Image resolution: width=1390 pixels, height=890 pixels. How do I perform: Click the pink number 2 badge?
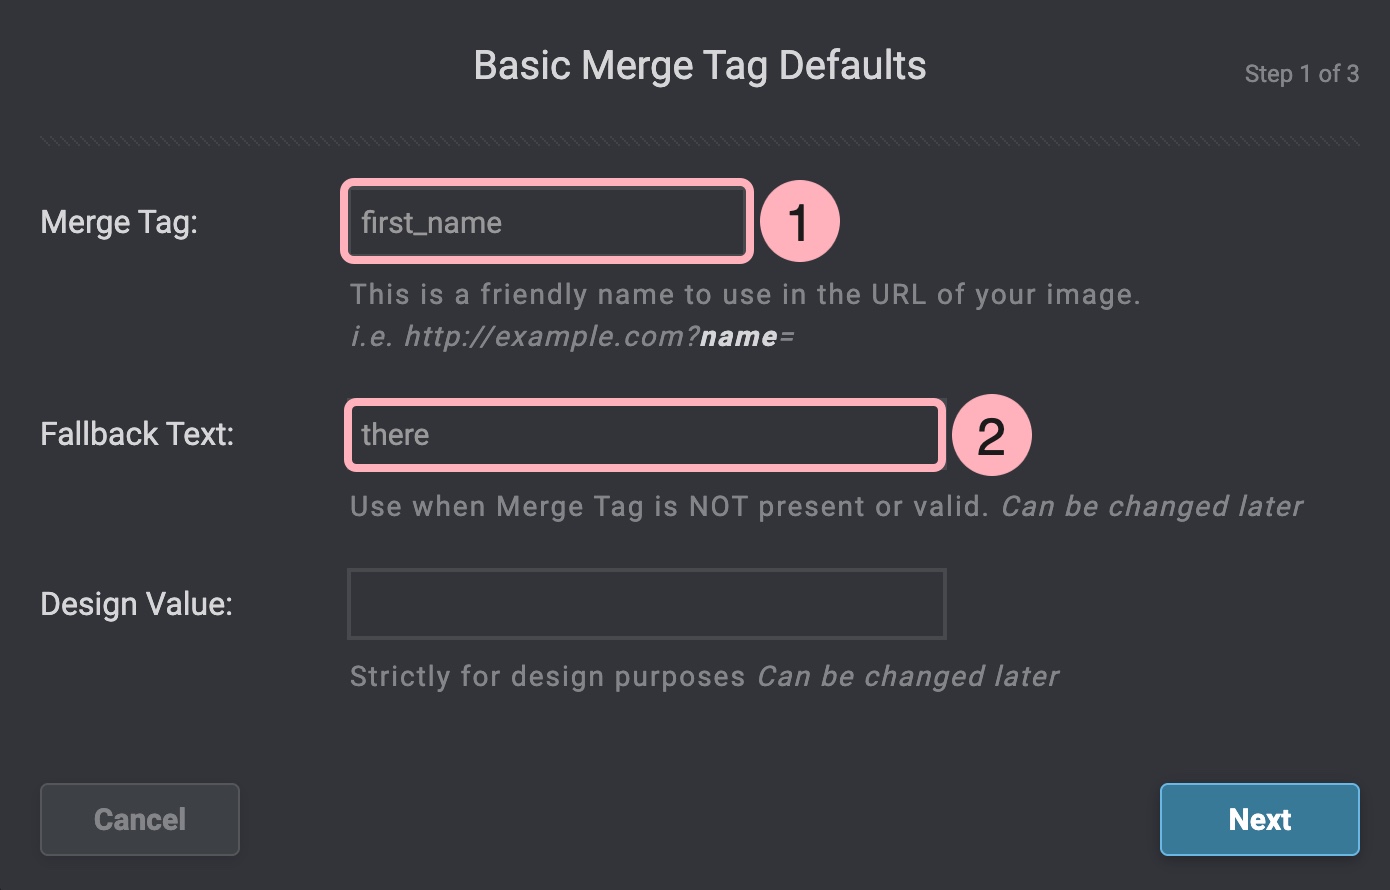pos(990,436)
